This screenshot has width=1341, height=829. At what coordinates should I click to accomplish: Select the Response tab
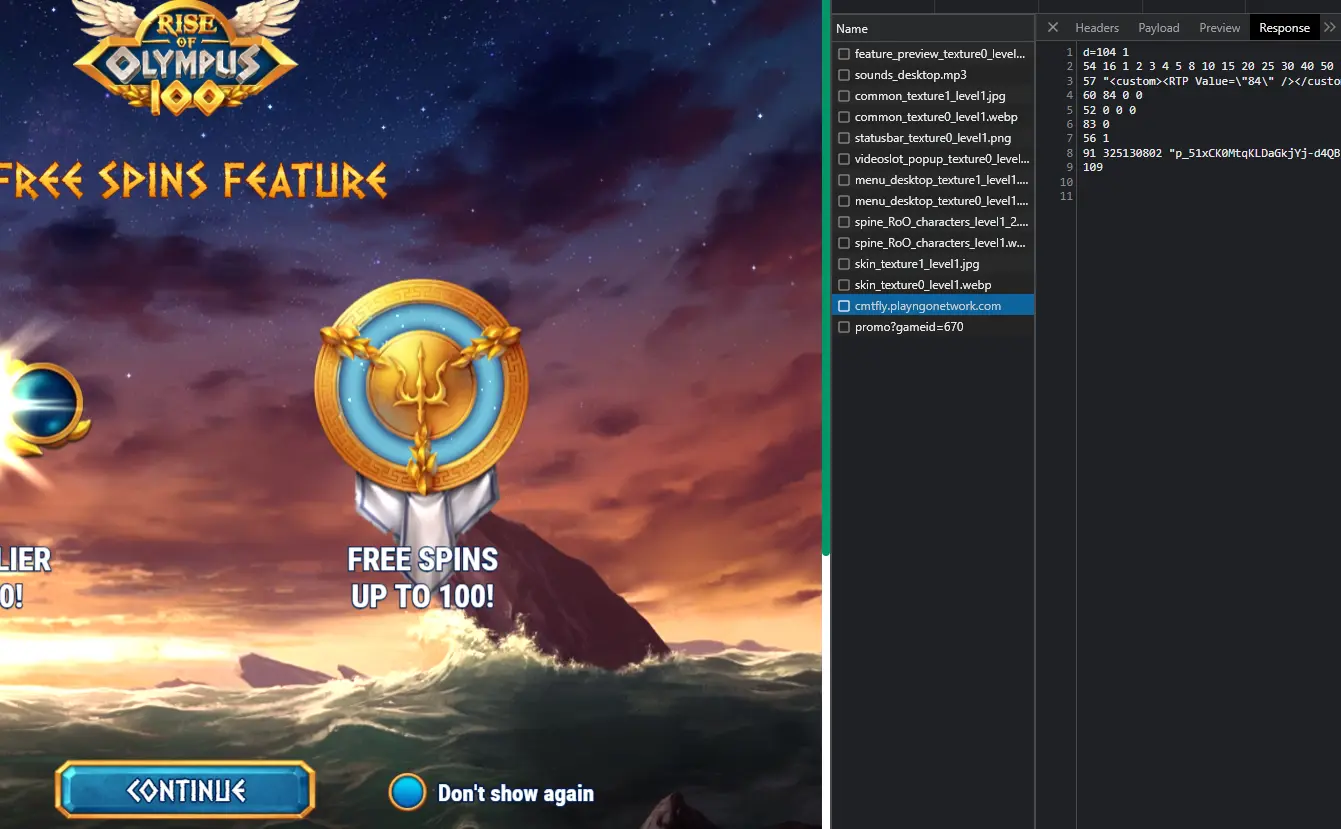[1284, 28]
